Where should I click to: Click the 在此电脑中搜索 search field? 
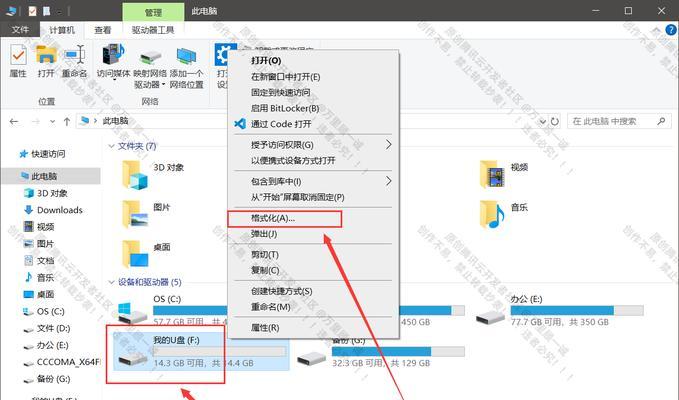pyautogui.click(x=618, y=121)
